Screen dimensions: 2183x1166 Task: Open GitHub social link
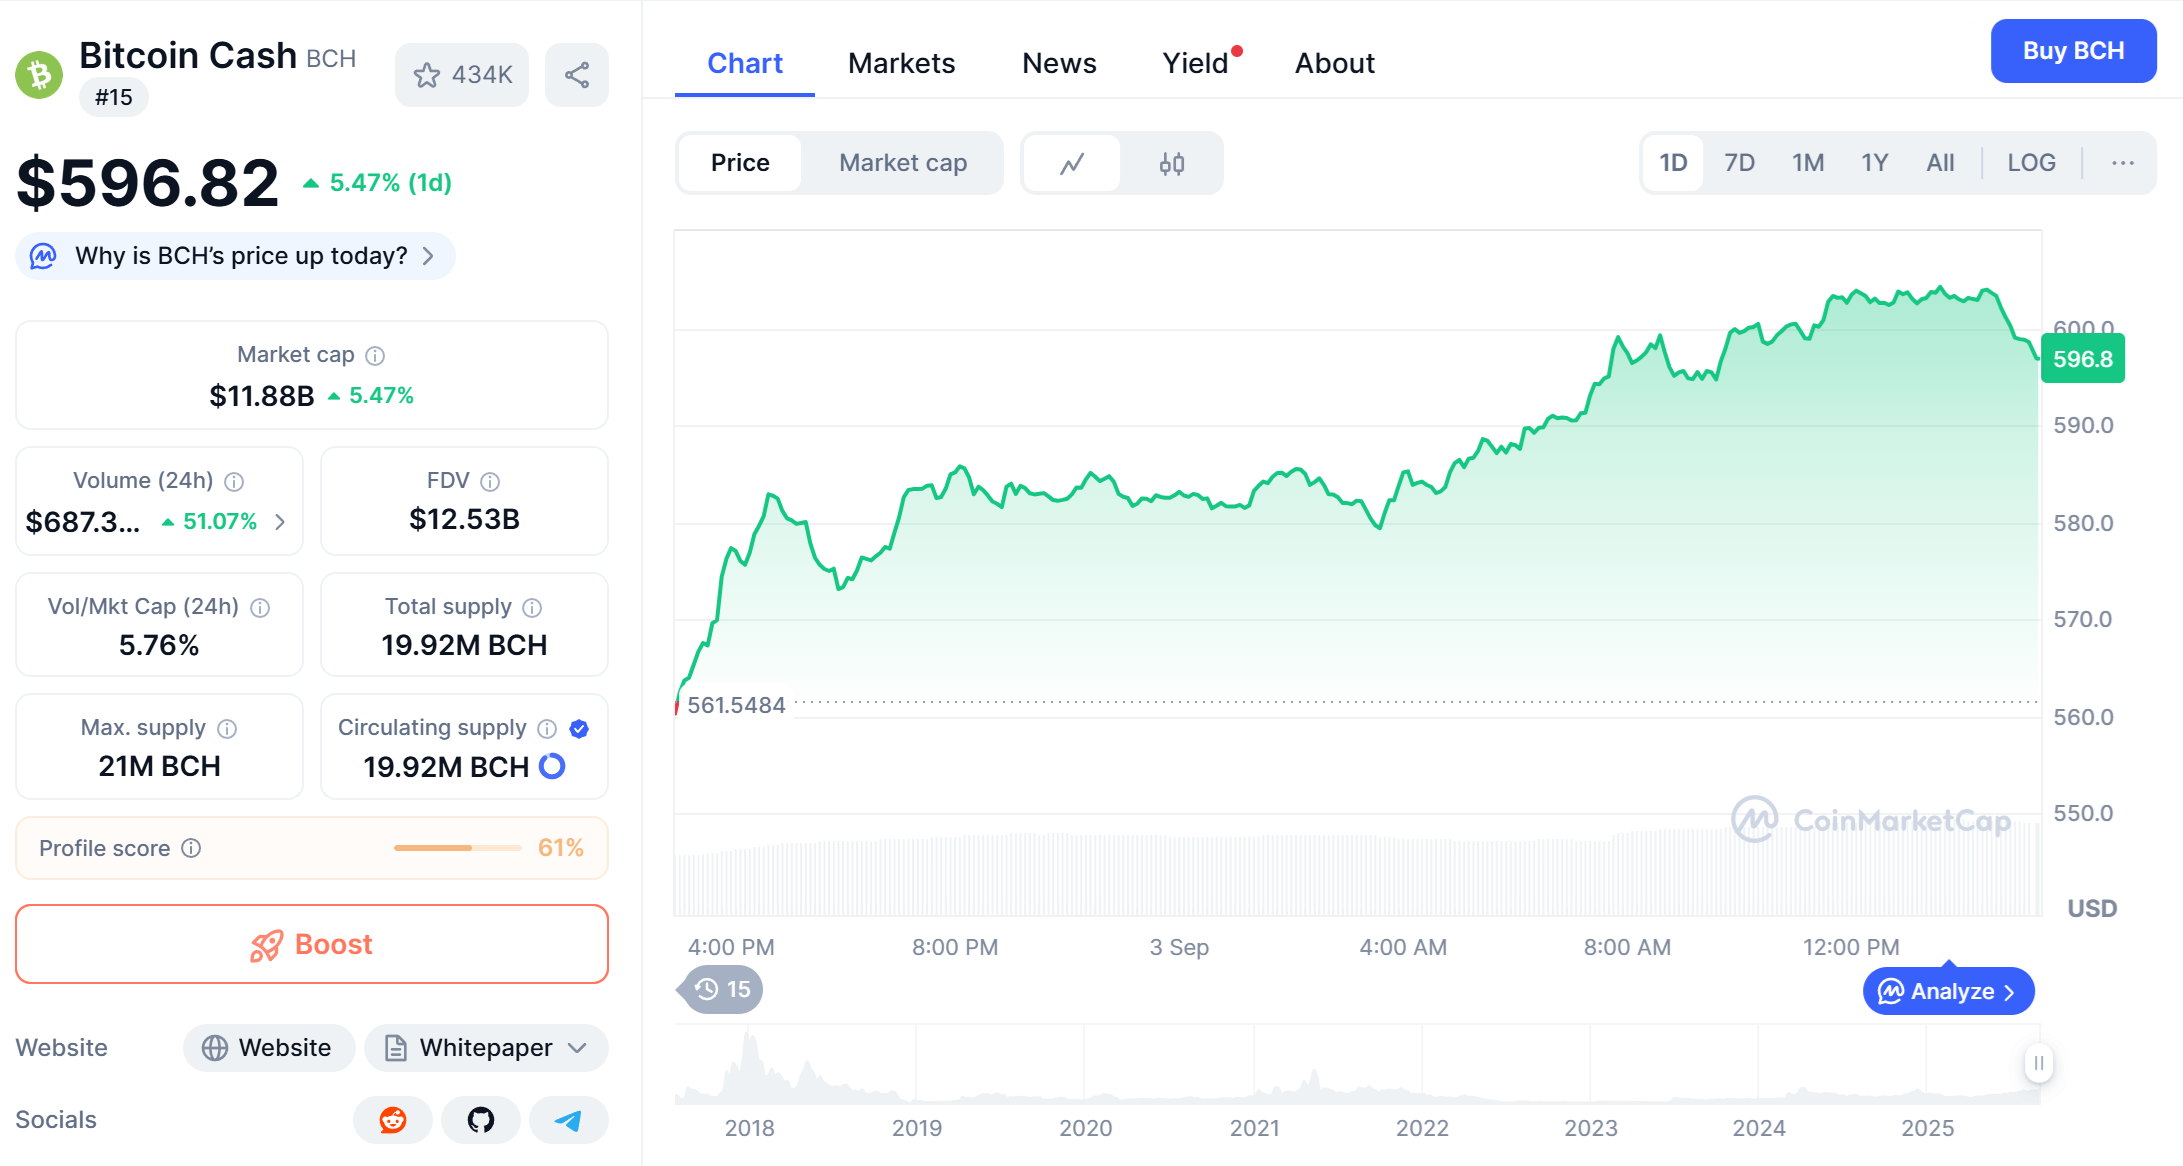[x=481, y=1120]
